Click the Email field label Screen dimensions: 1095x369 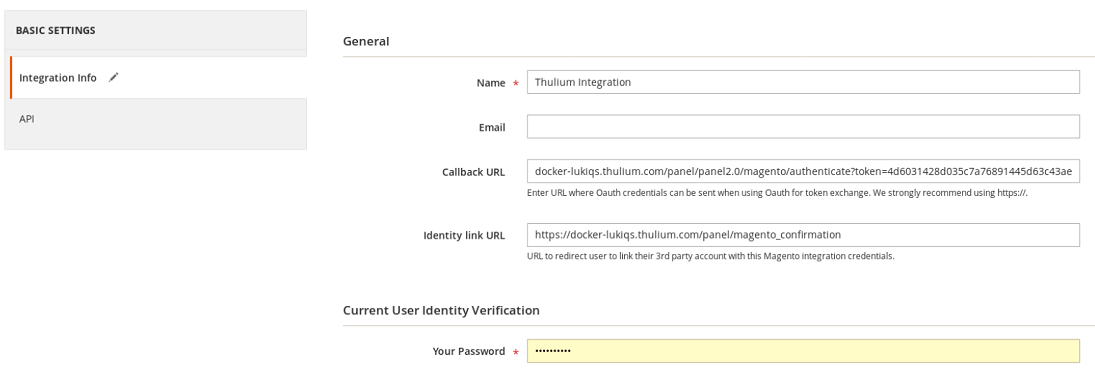(492, 127)
